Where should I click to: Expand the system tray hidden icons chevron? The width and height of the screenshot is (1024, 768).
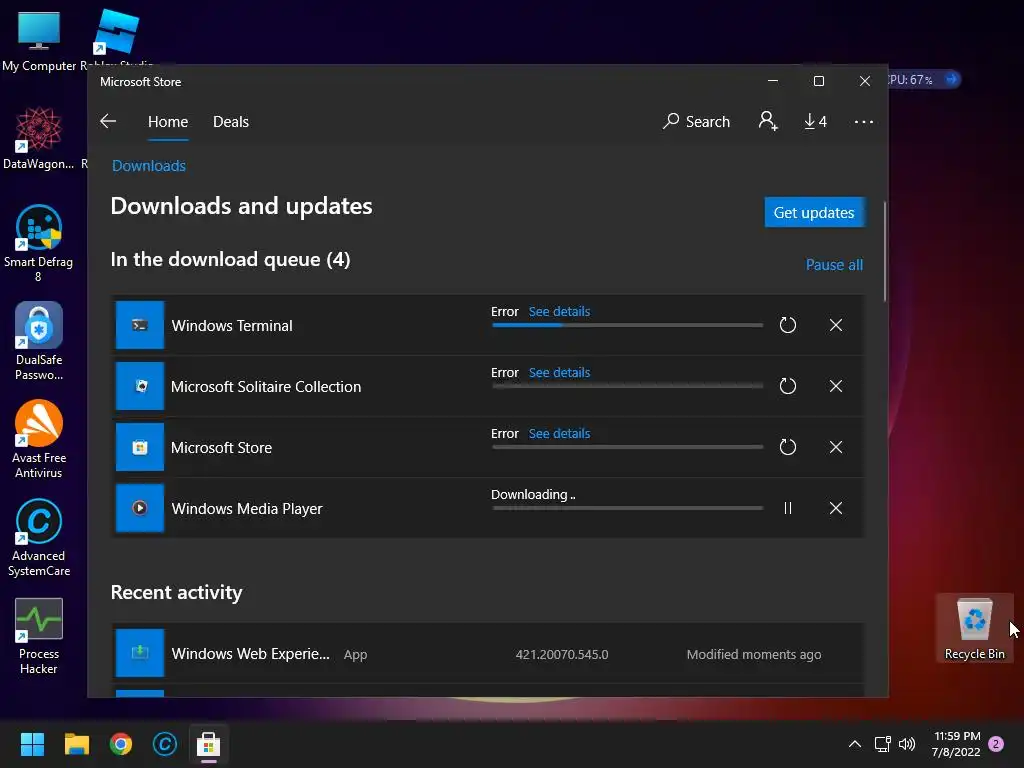click(854, 744)
